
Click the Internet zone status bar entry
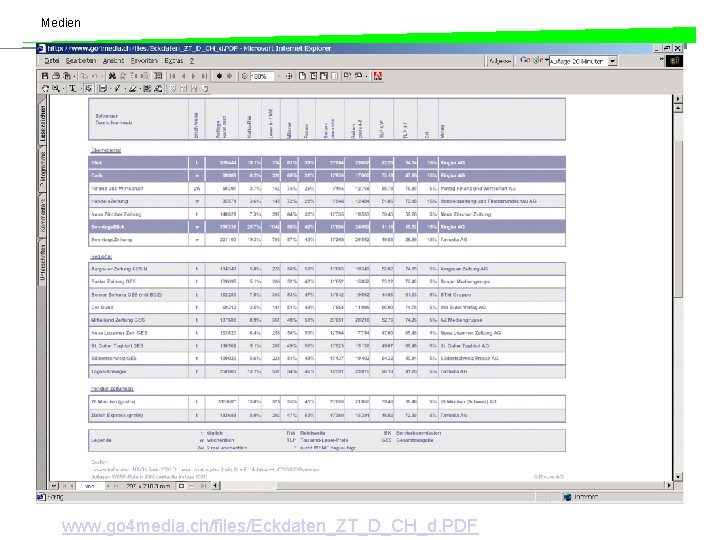click(580, 497)
